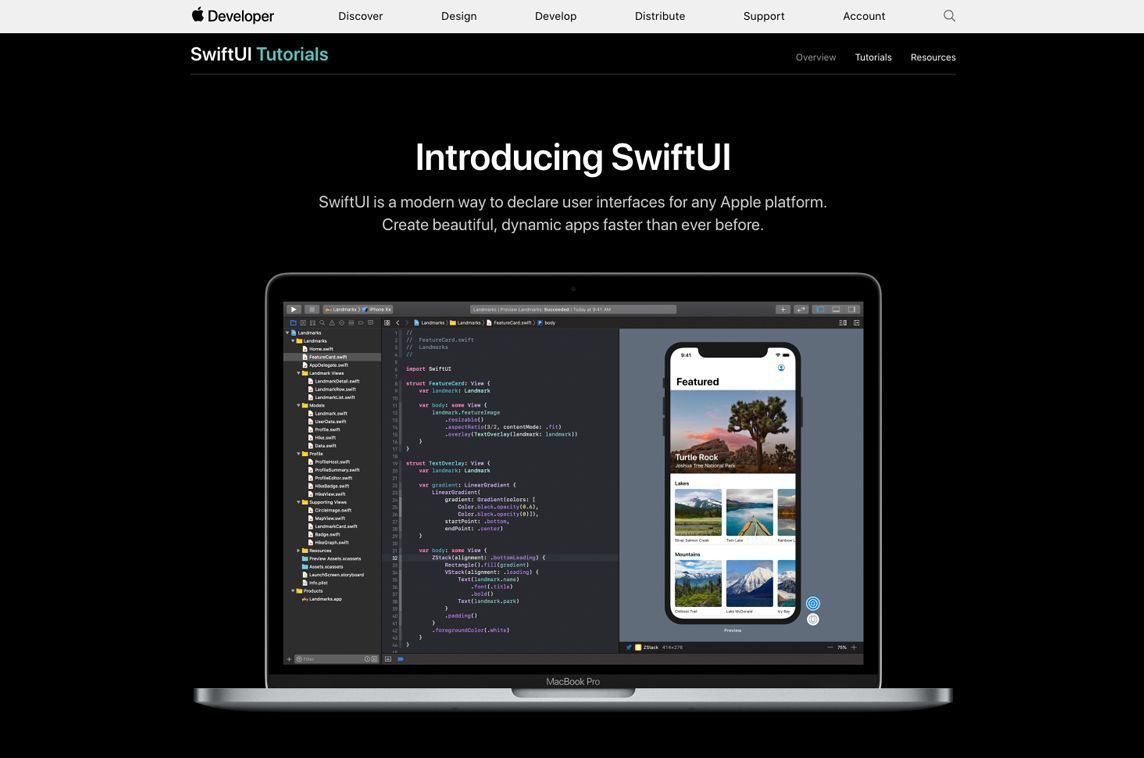Expand the Resources folder
1144x758 pixels.
tap(299, 551)
